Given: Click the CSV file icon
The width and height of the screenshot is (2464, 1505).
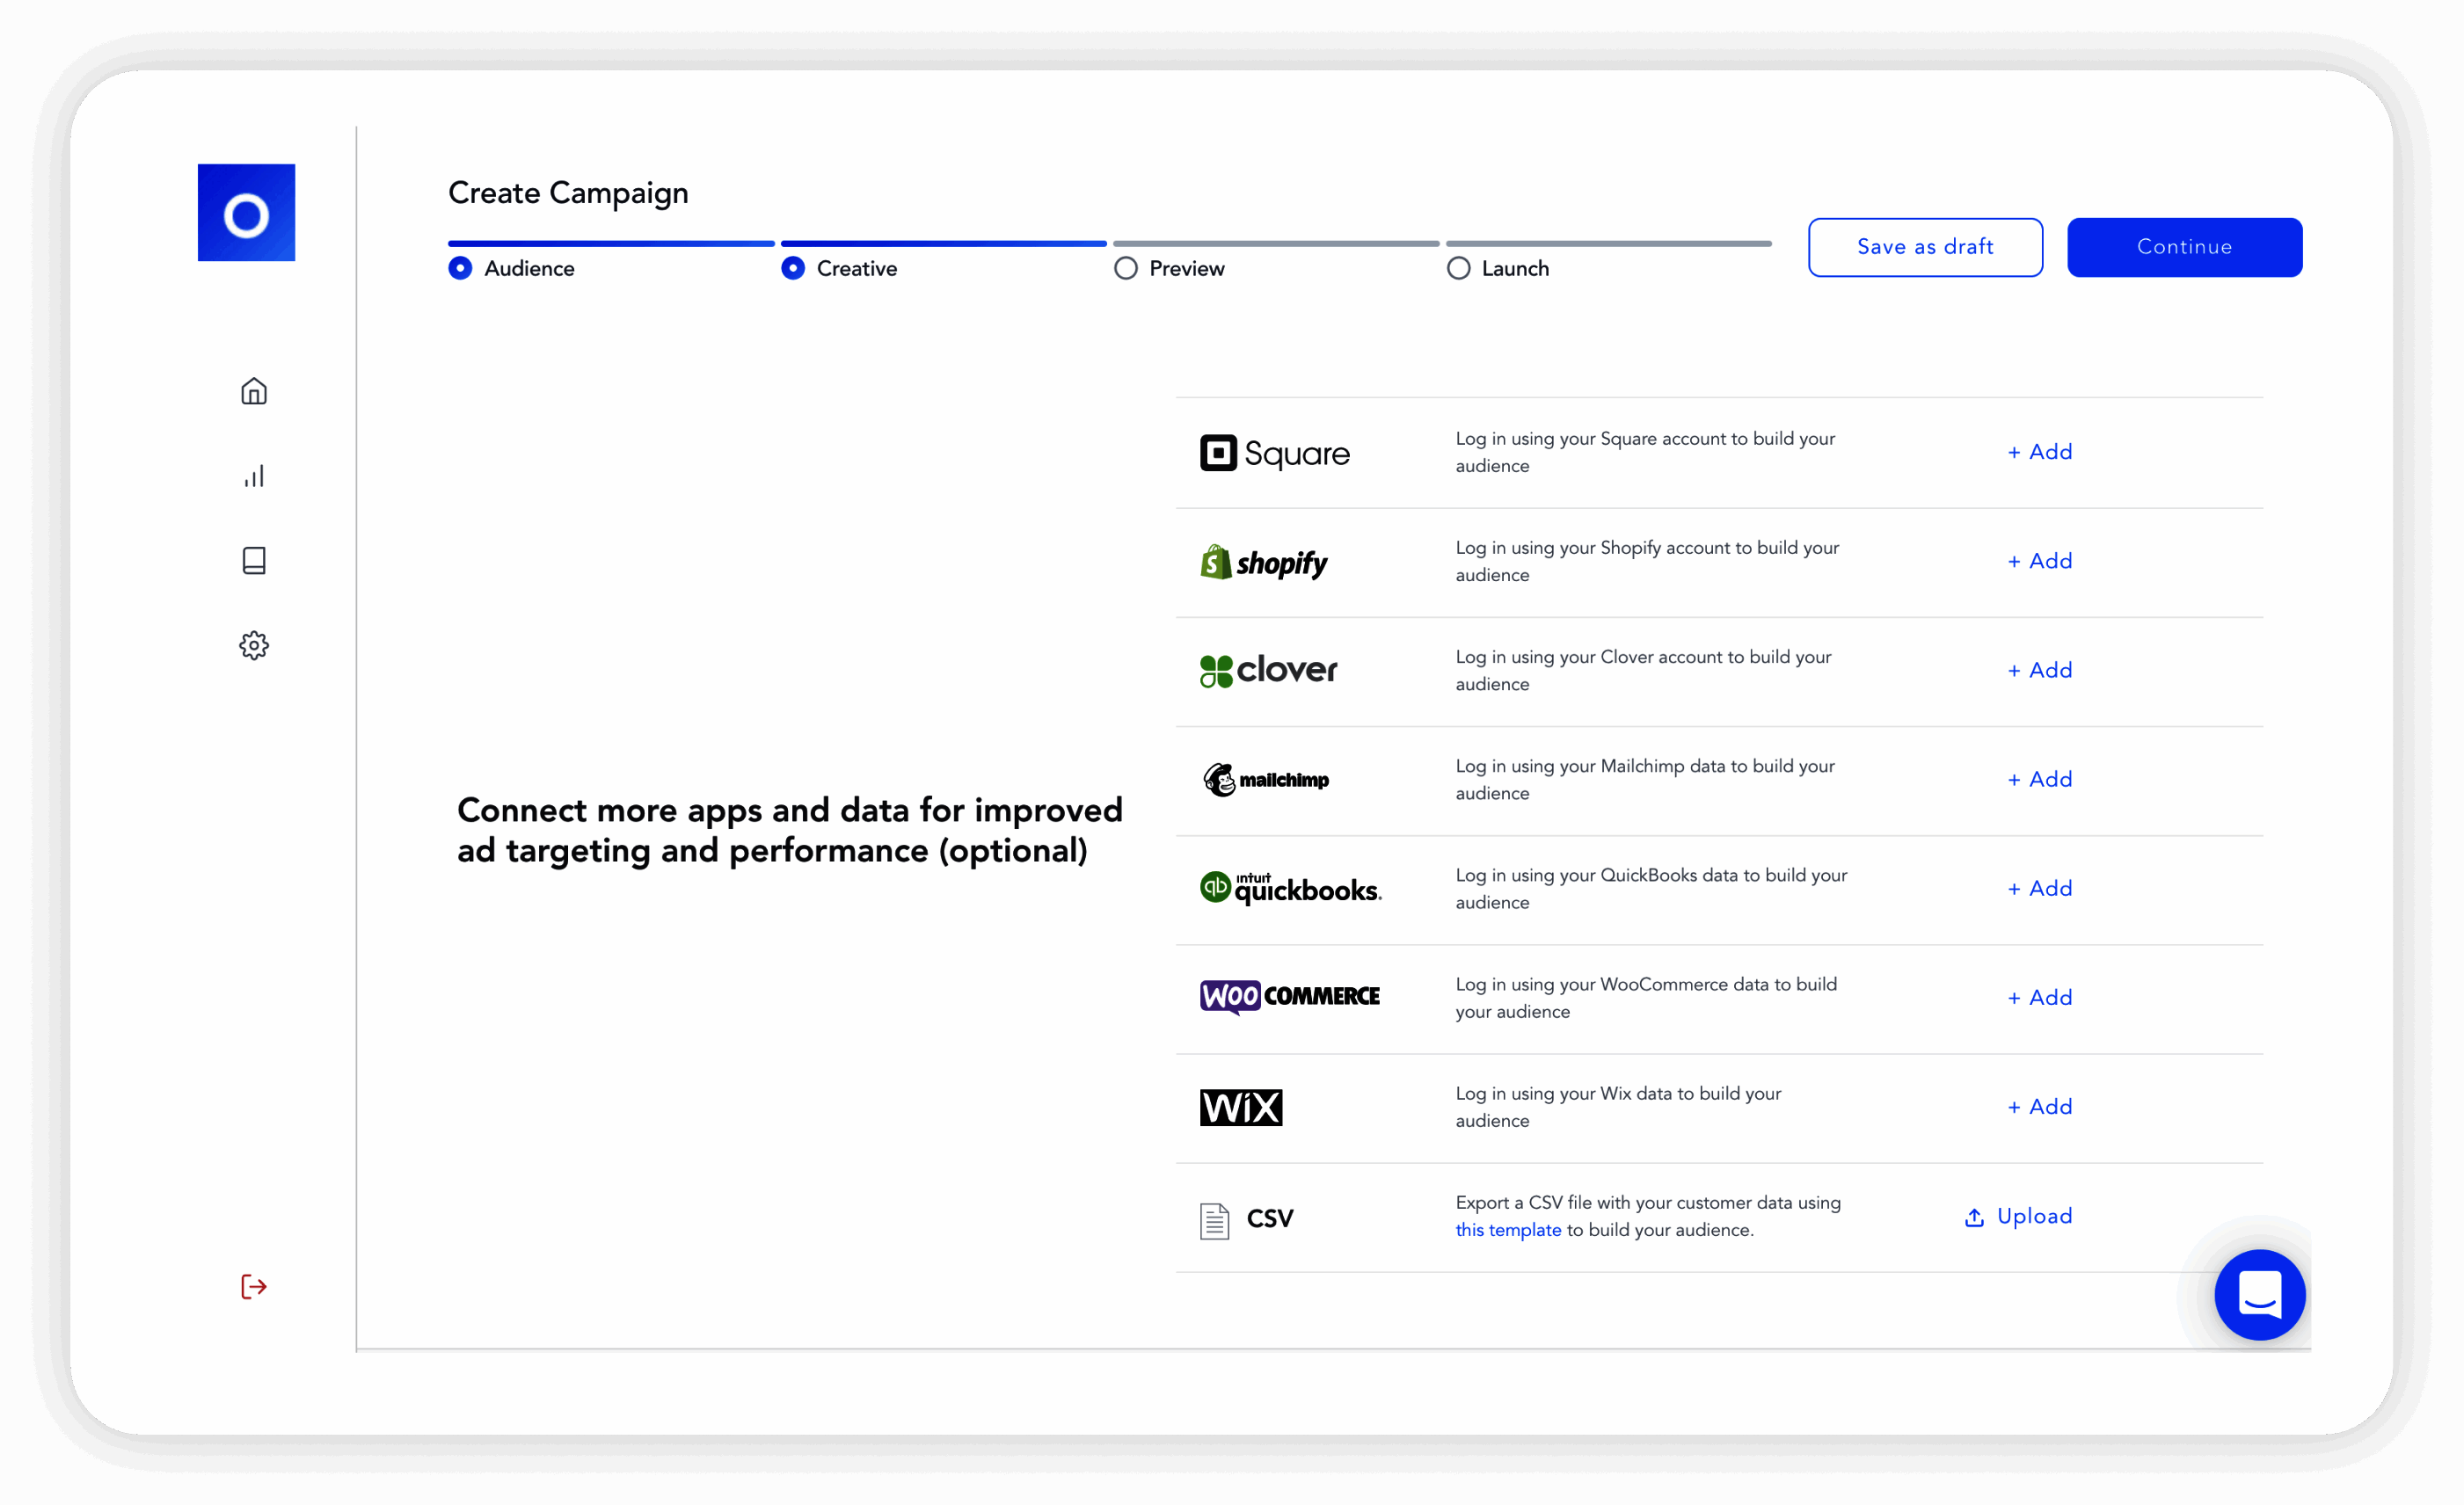Looking at the screenshot, I should 1214,1218.
